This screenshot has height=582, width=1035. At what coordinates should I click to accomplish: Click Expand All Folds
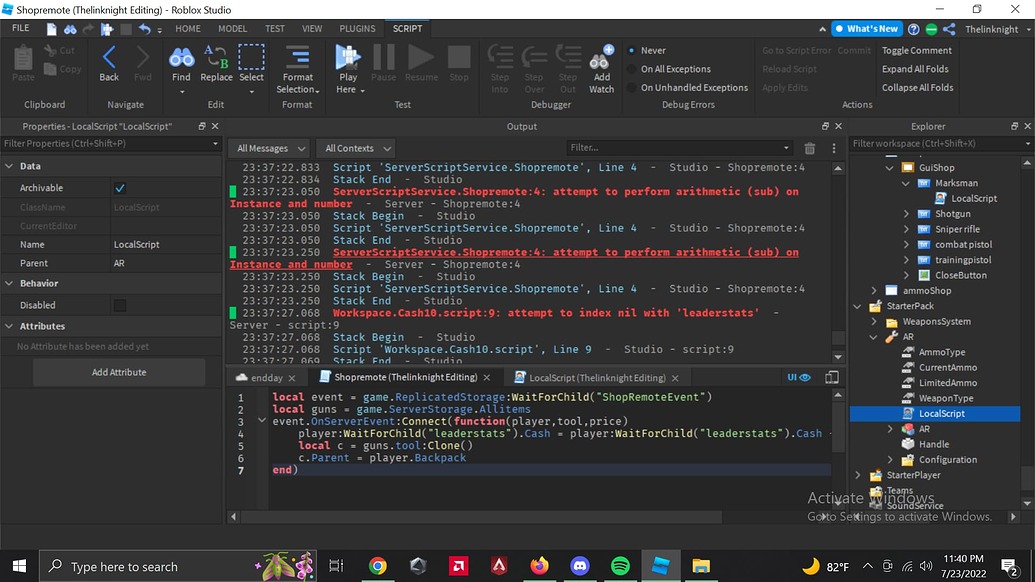click(x=915, y=69)
